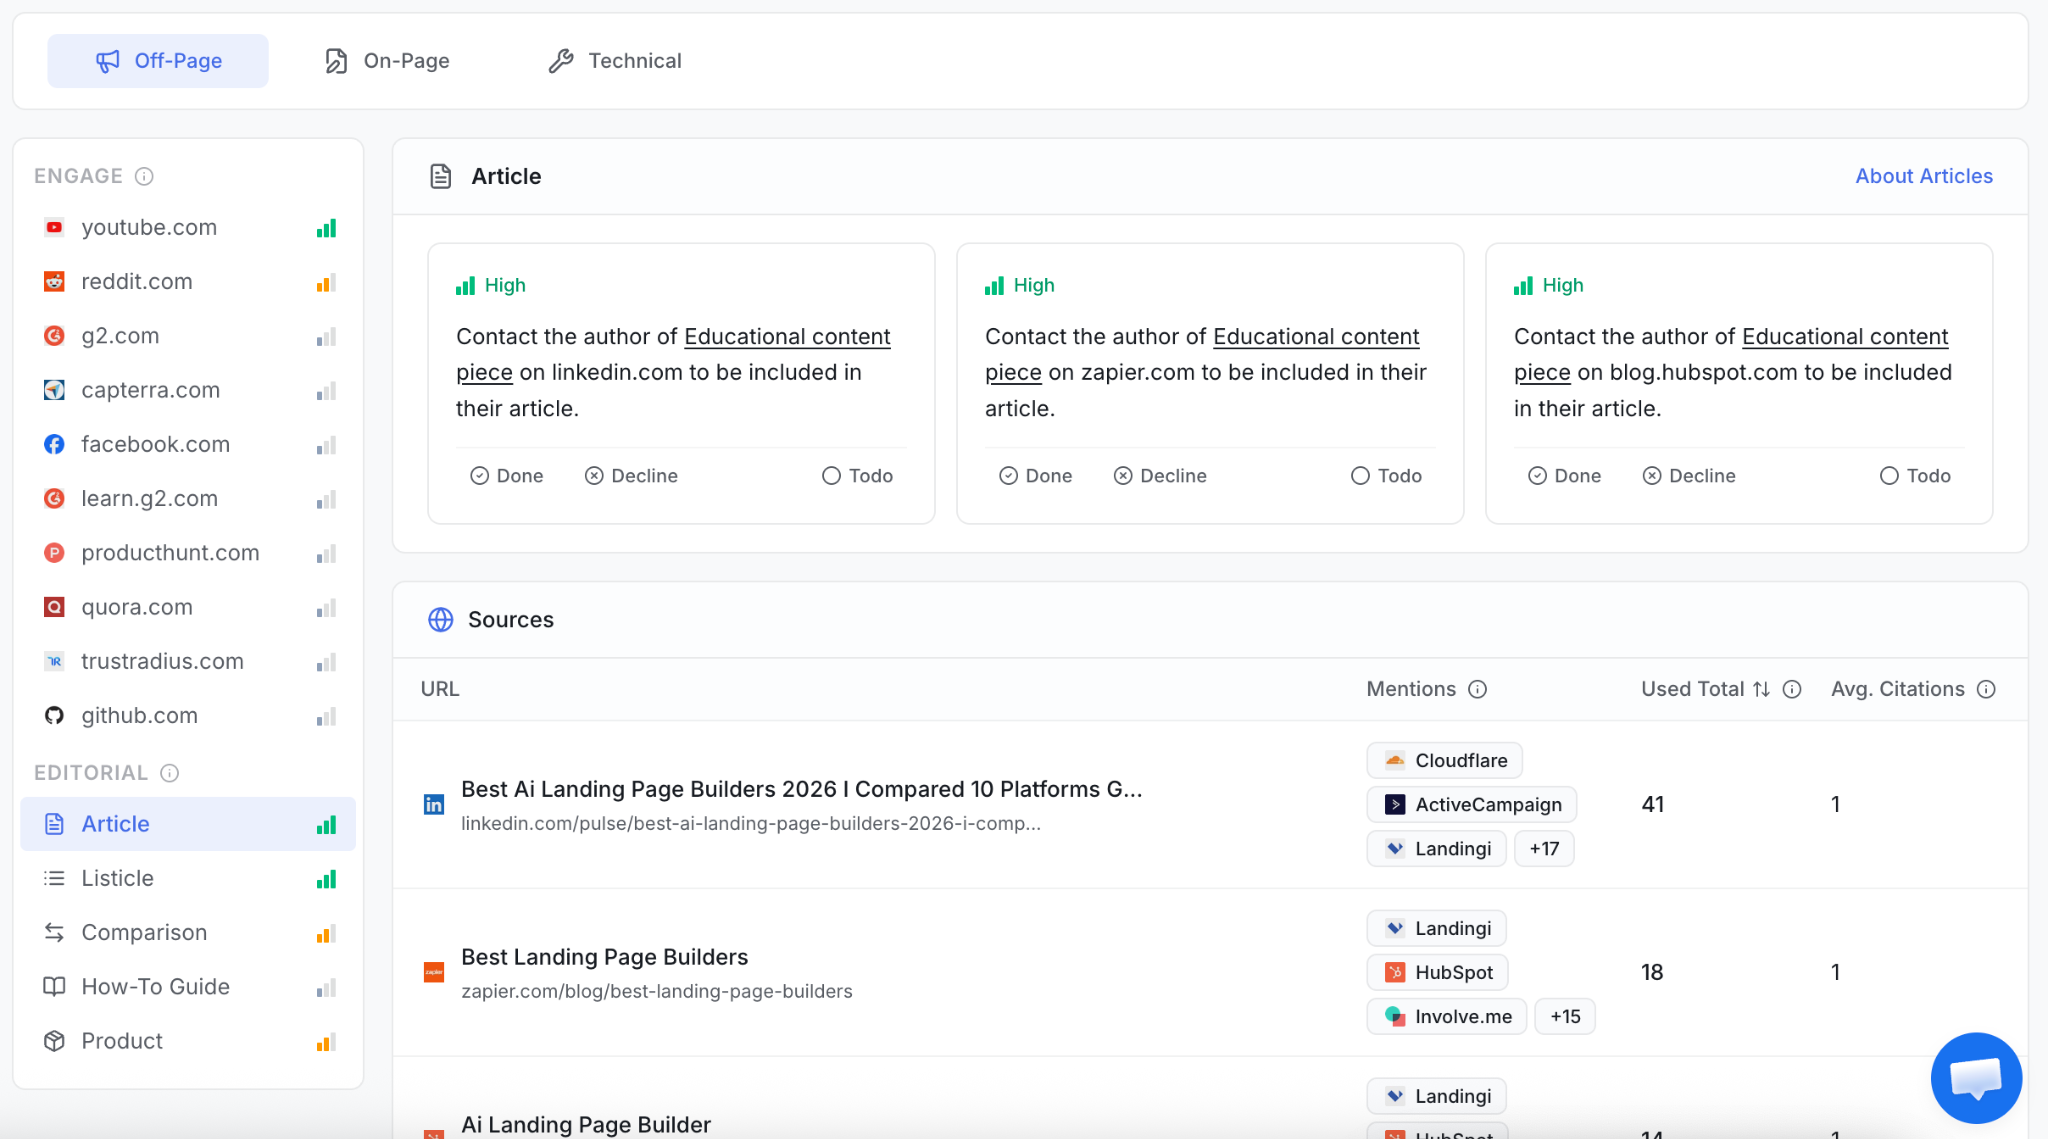Select youtube.com in the sidebar
2048x1139 pixels.
[188, 228]
